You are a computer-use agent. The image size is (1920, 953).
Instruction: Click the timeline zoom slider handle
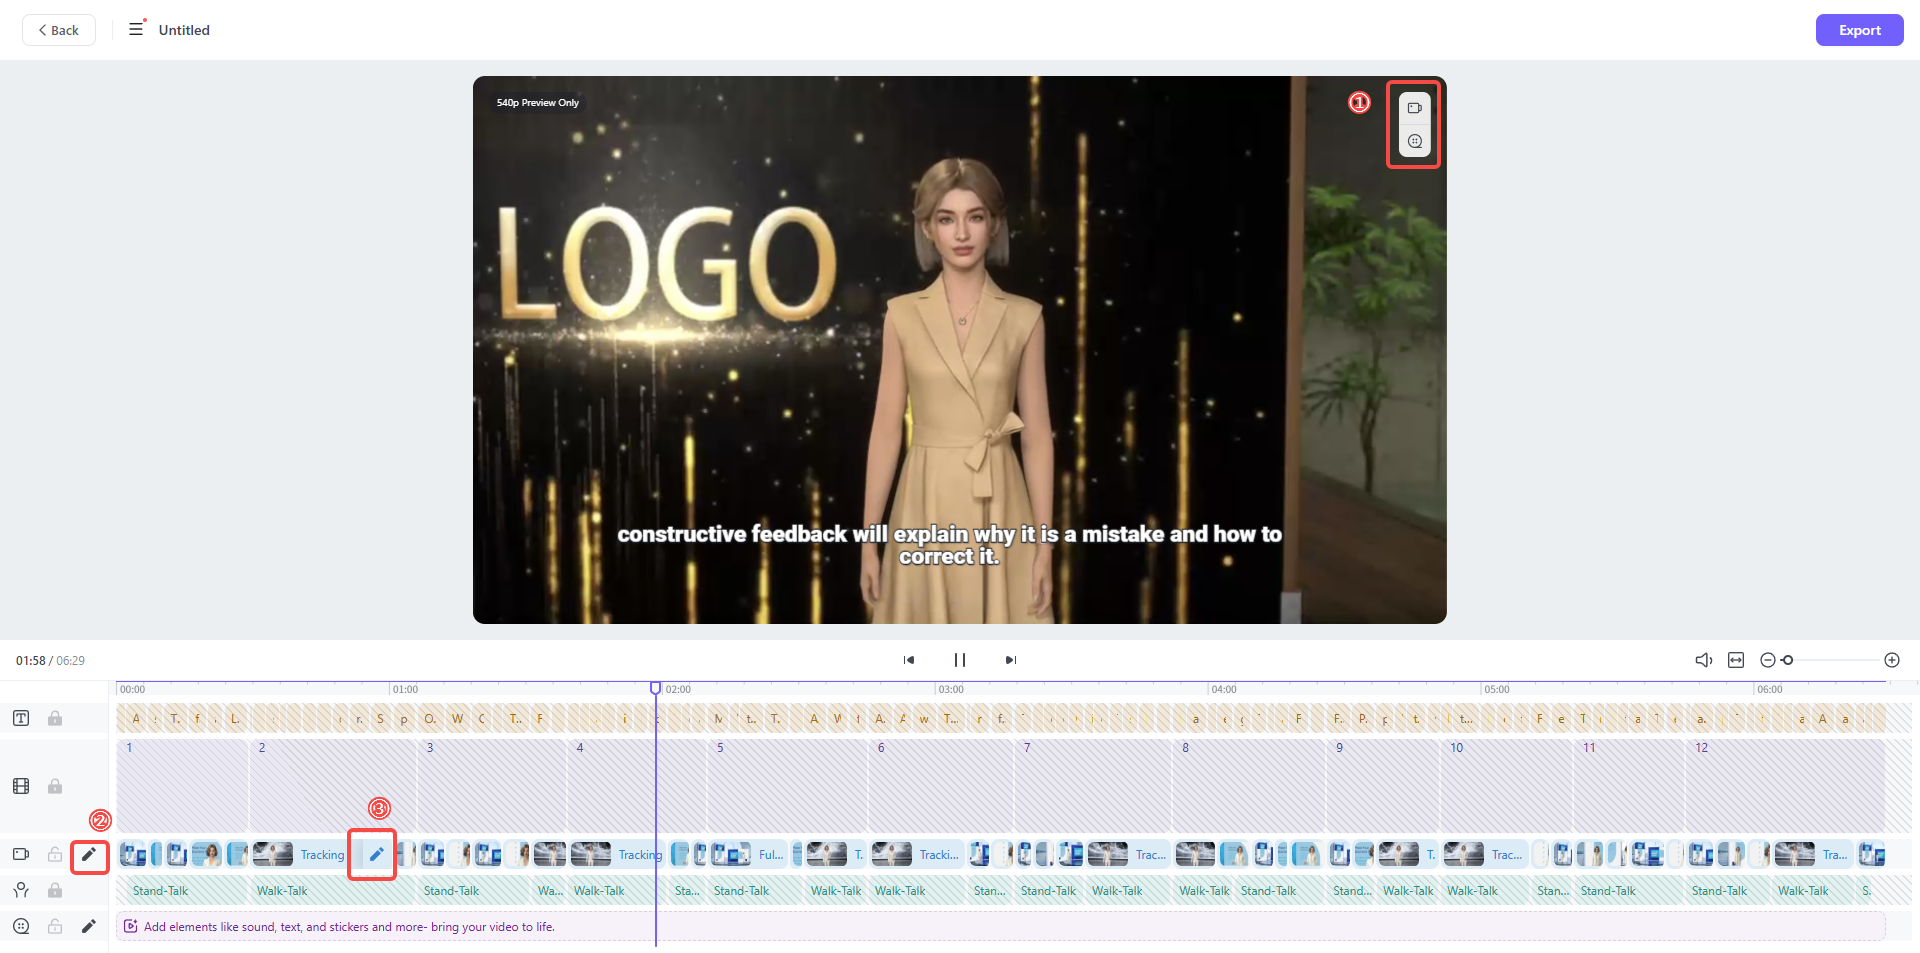(x=1787, y=660)
